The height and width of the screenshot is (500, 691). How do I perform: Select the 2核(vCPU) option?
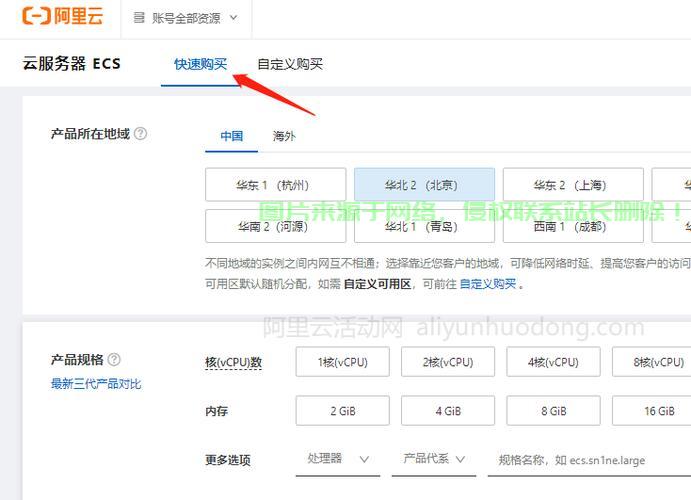pyautogui.click(x=448, y=362)
